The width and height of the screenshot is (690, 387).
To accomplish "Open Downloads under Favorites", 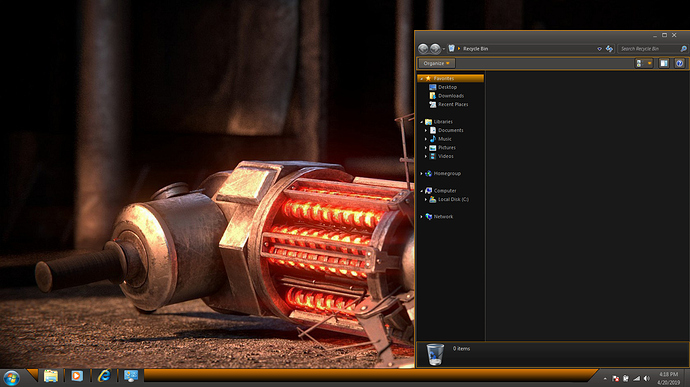I will point(451,96).
